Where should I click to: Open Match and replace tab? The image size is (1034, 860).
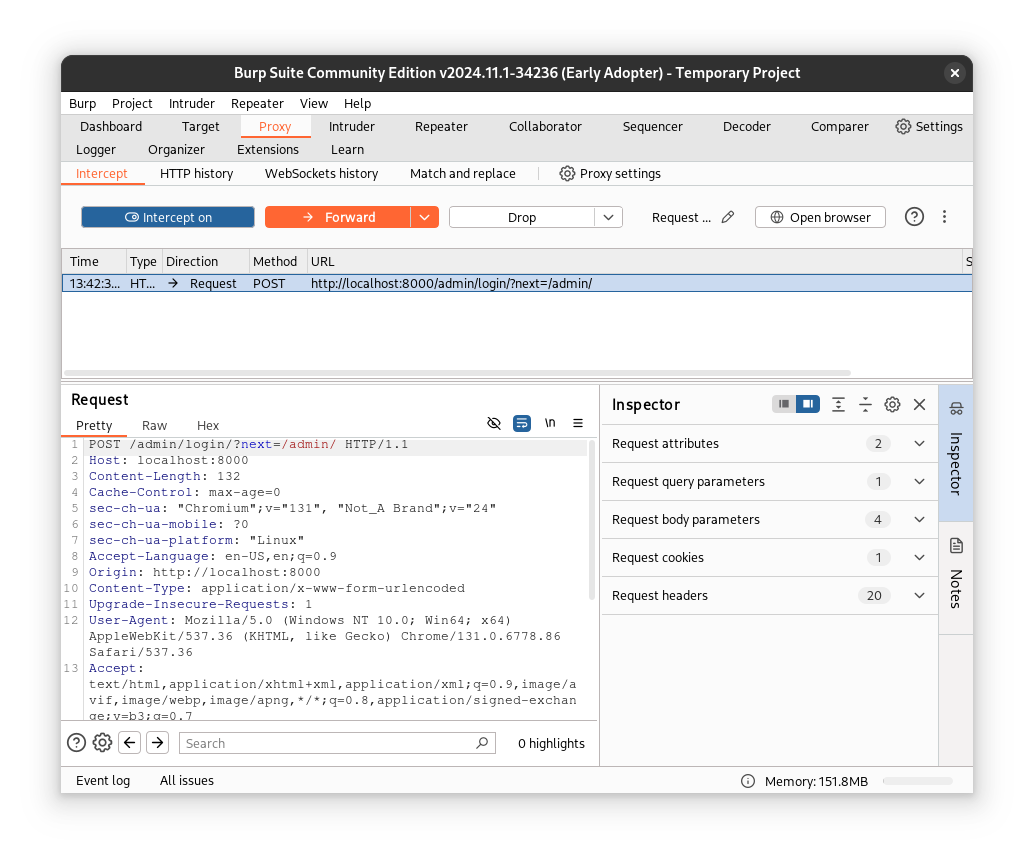click(x=463, y=173)
